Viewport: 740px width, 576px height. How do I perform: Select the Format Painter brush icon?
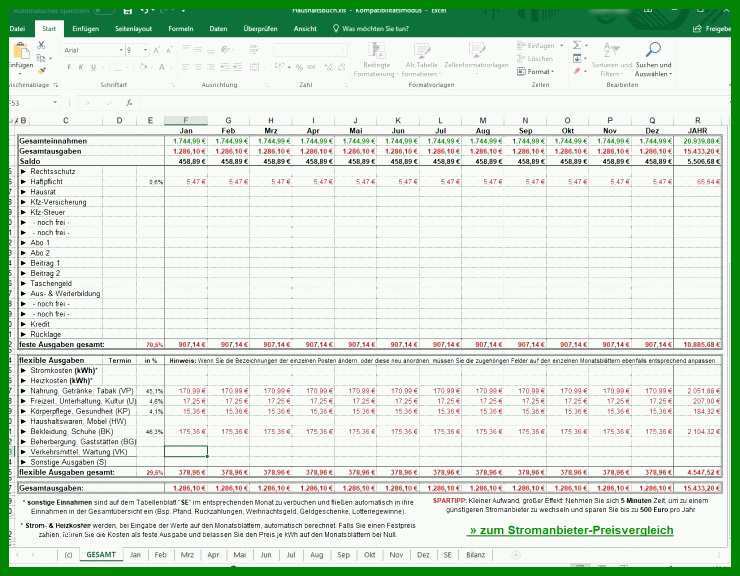point(42,71)
